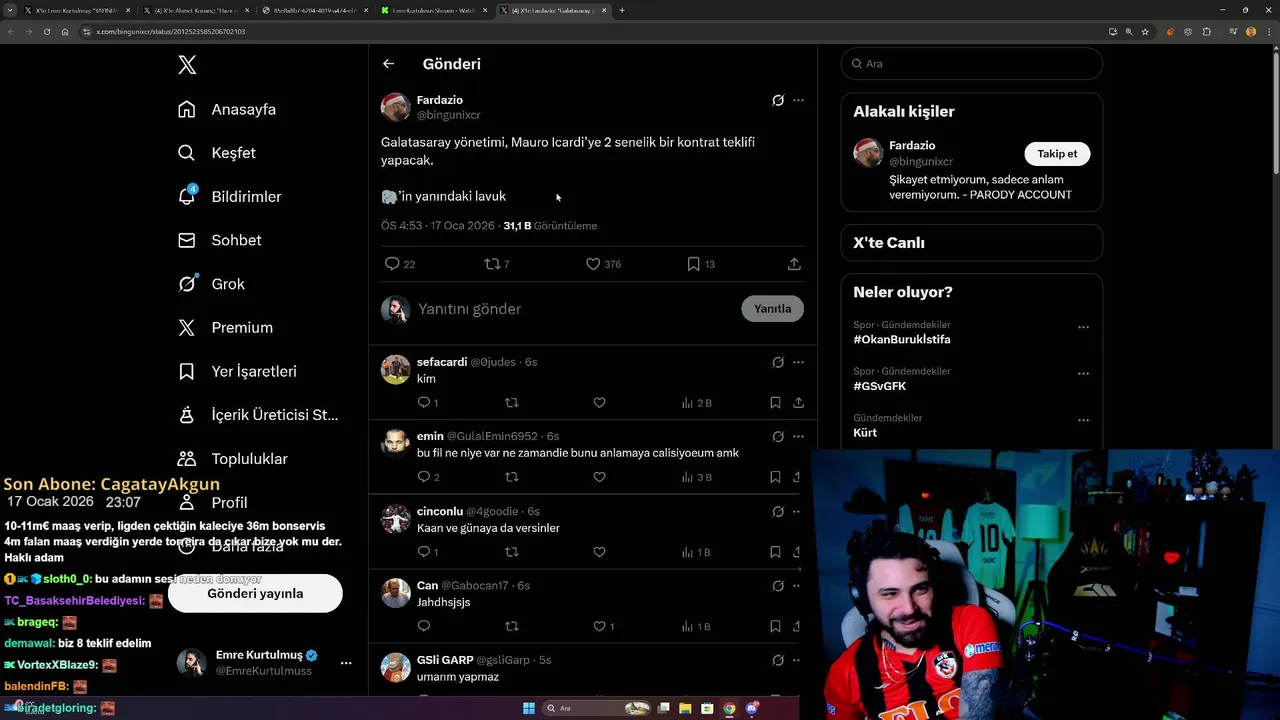
Task: Reload the page in browser toolbar
Action: (47, 31)
